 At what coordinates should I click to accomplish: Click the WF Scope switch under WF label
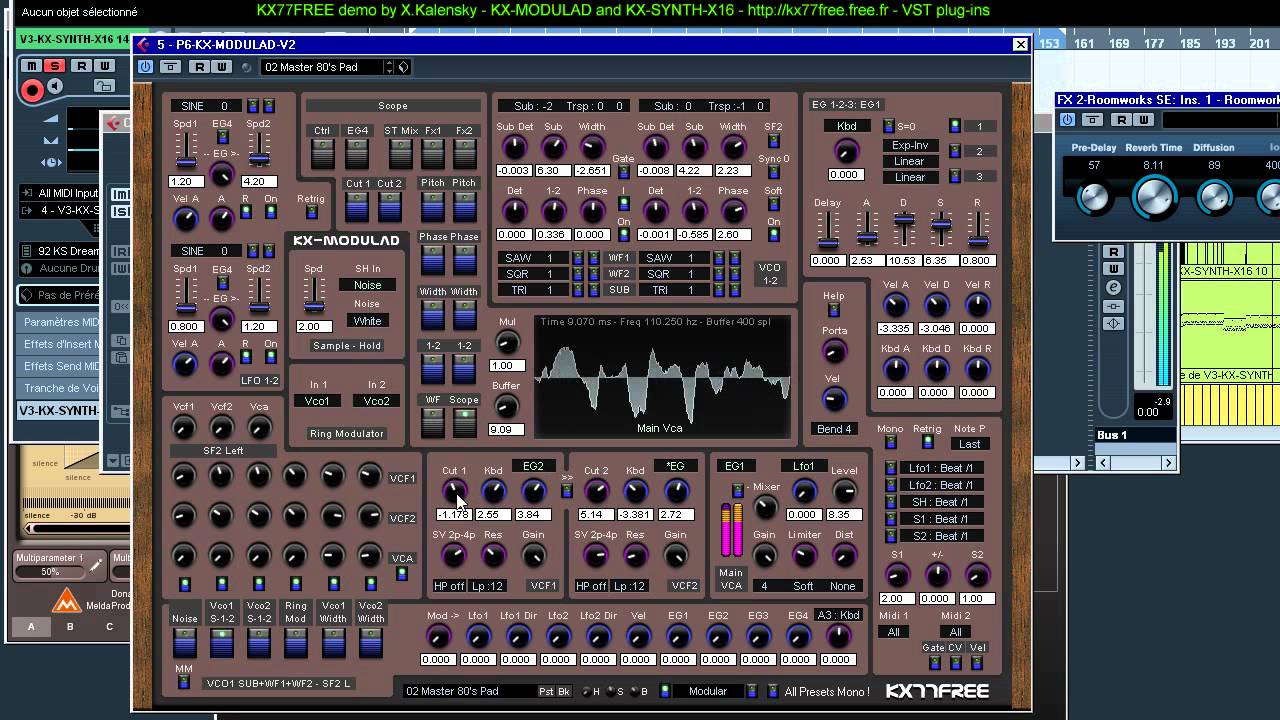pos(432,422)
